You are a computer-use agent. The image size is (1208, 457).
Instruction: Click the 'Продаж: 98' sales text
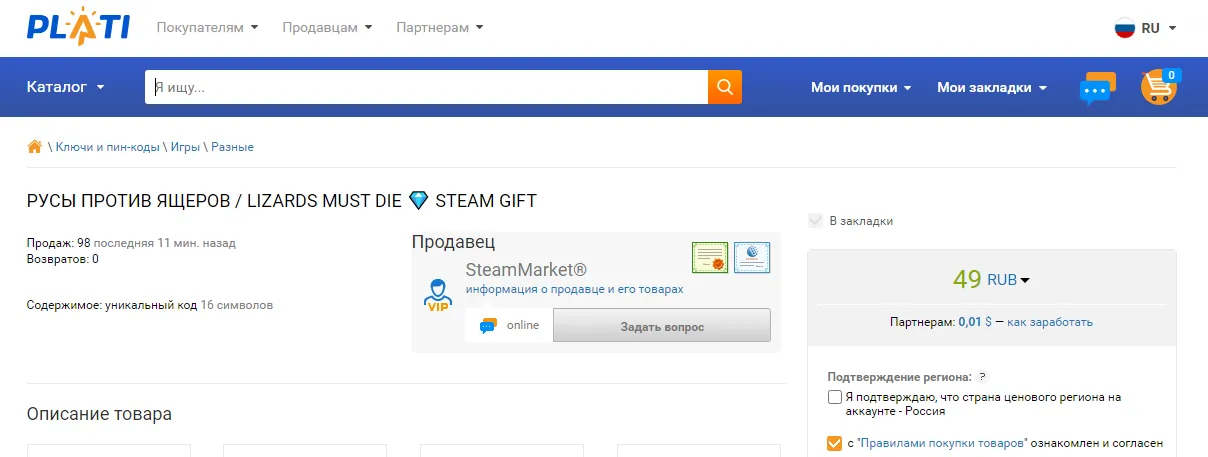click(x=59, y=243)
